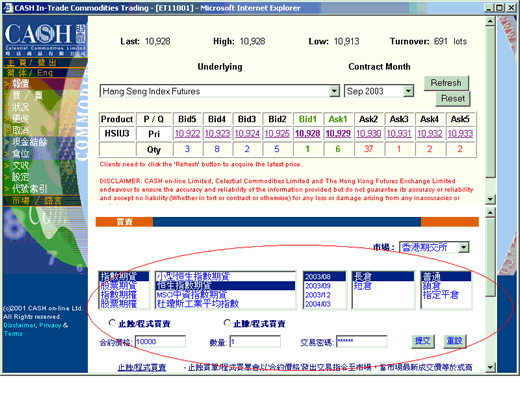Open the 設定 settings menu item
Screen dimensions: 520x406
click(21, 177)
